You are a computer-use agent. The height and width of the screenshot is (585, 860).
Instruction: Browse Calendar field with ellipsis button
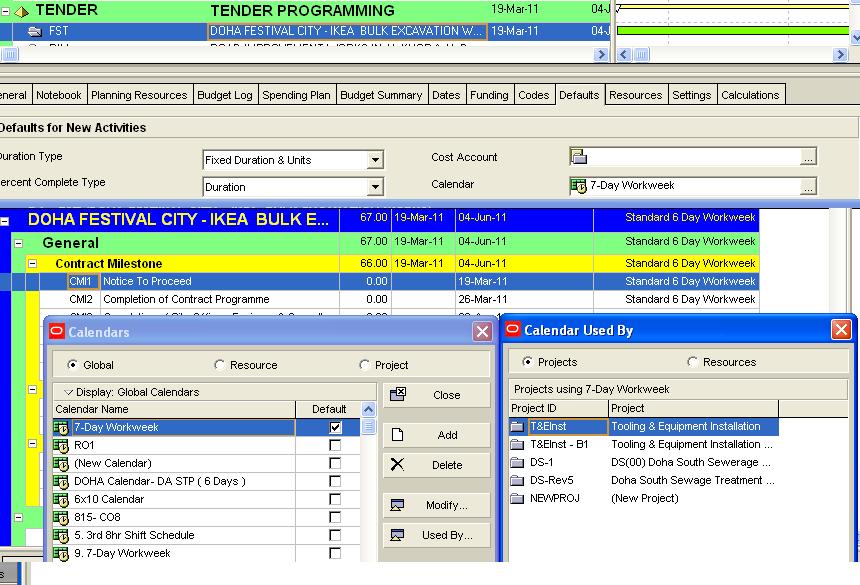pyautogui.click(x=808, y=186)
